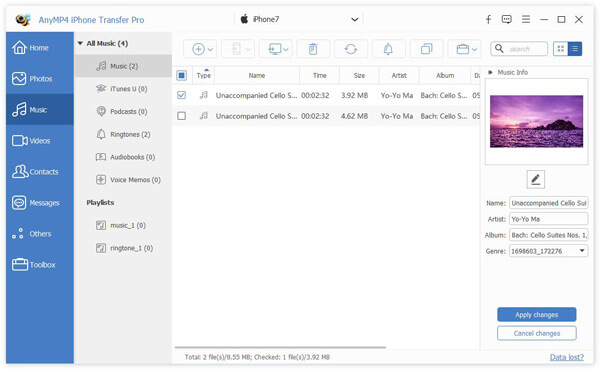Screen dimensions: 600x370
Task: Sort by the Type column
Action: (204, 75)
